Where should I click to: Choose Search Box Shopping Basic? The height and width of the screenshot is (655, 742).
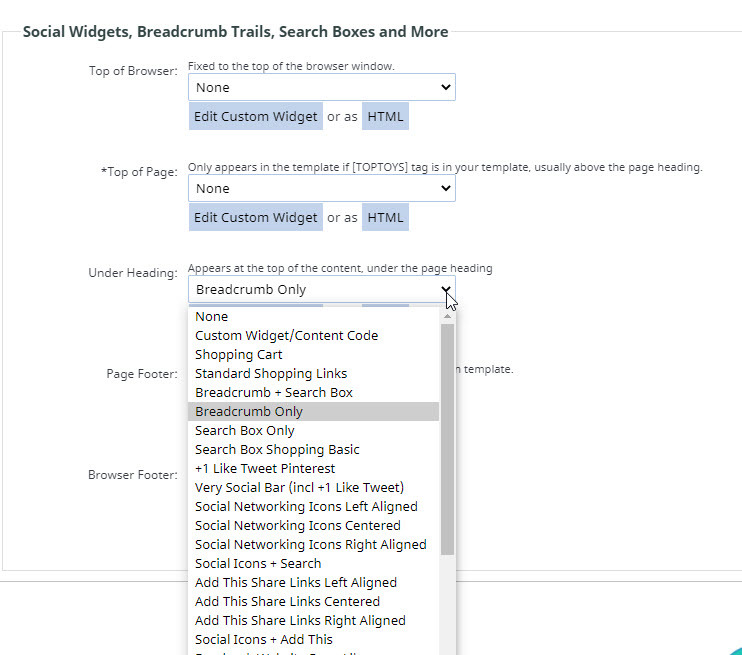[277, 450]
